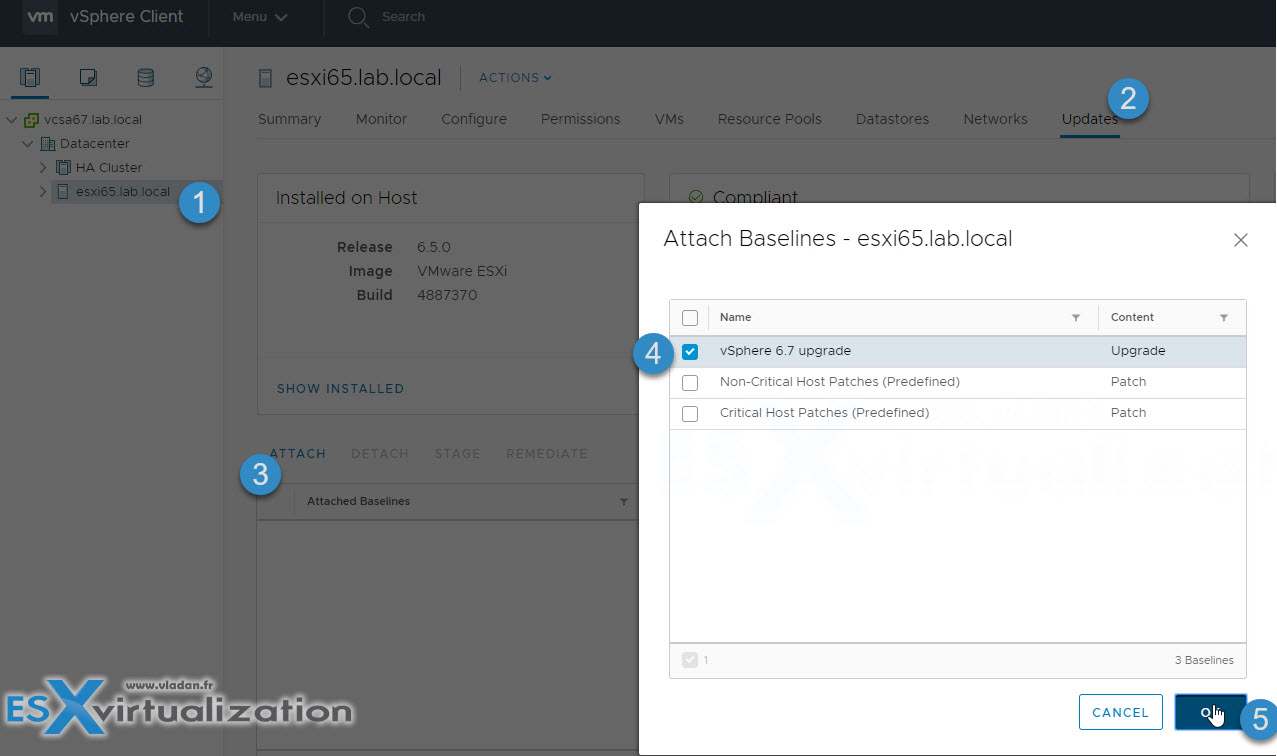The width and height of the screenshot is (1277, 756).
Task: Expand the esxi65.lab.local tree node
Action: (43, 192)
